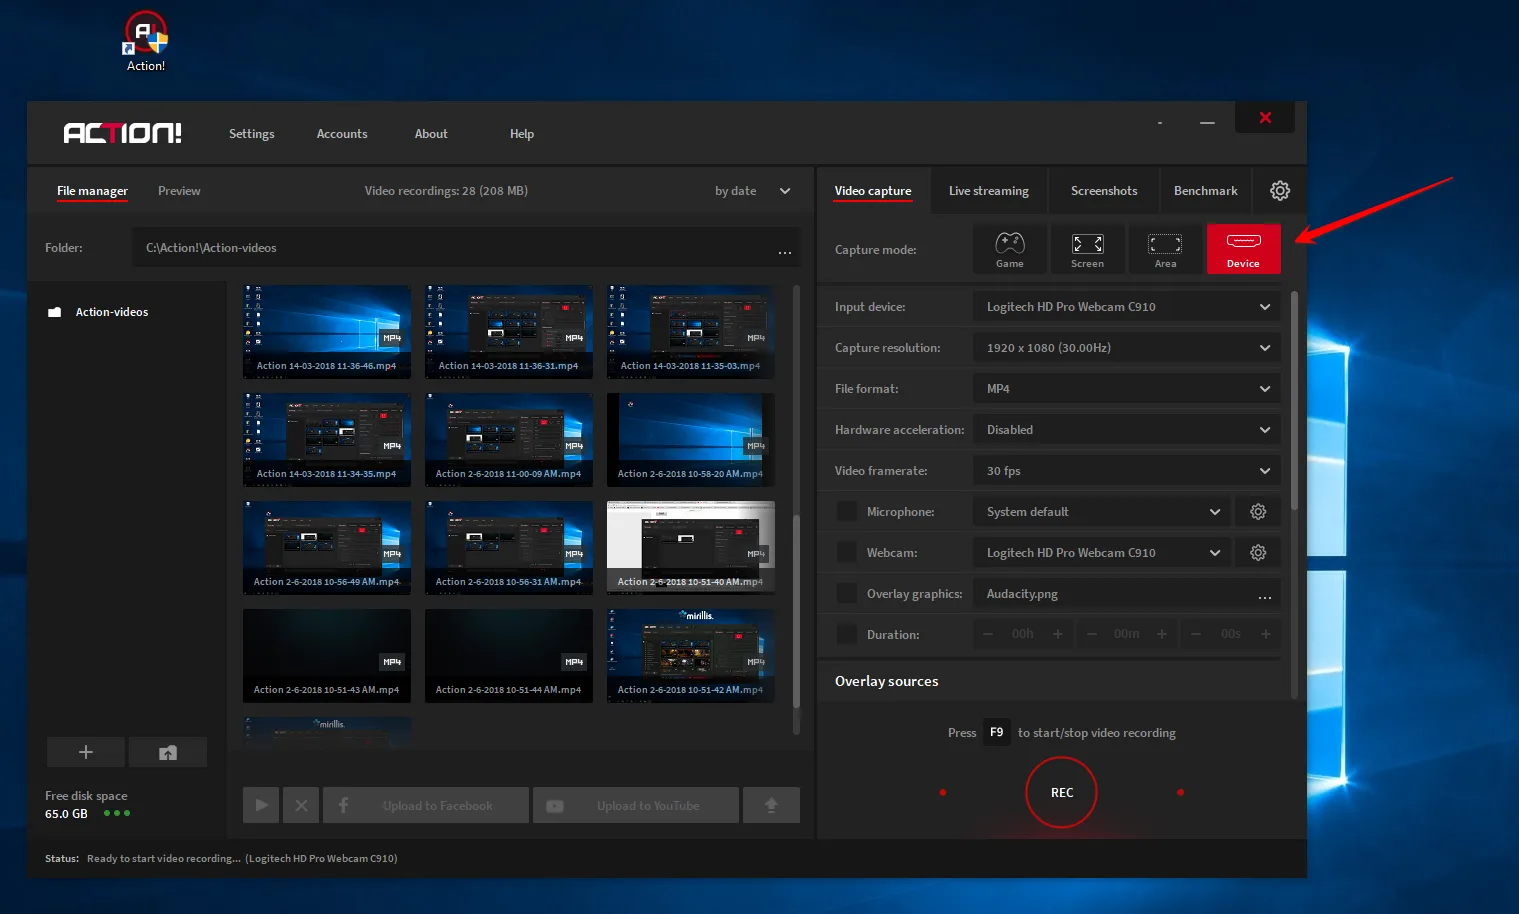The height and width of the screenshot is (914, 1519).
Task: Open the Settings menu
Action: [251, 134]
